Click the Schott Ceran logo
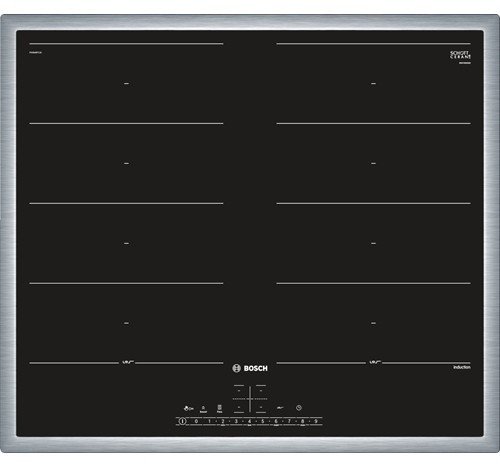Viewport: 500px width, 464px height. (460, 55)
